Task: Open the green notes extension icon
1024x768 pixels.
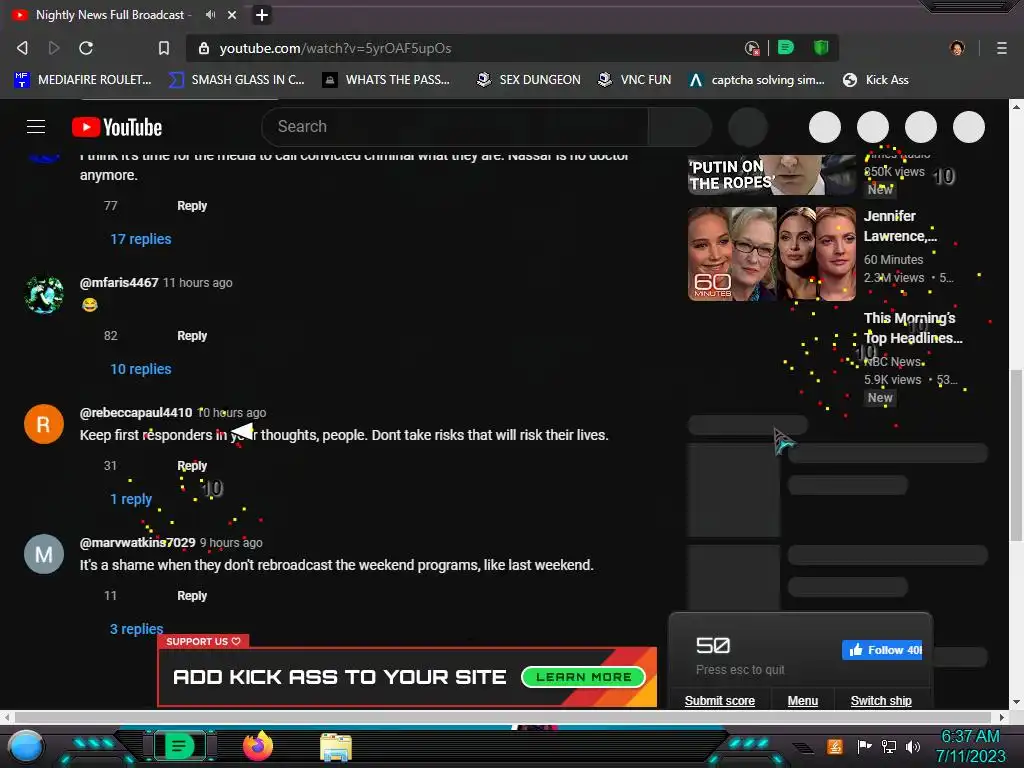Action: (786, 47)
